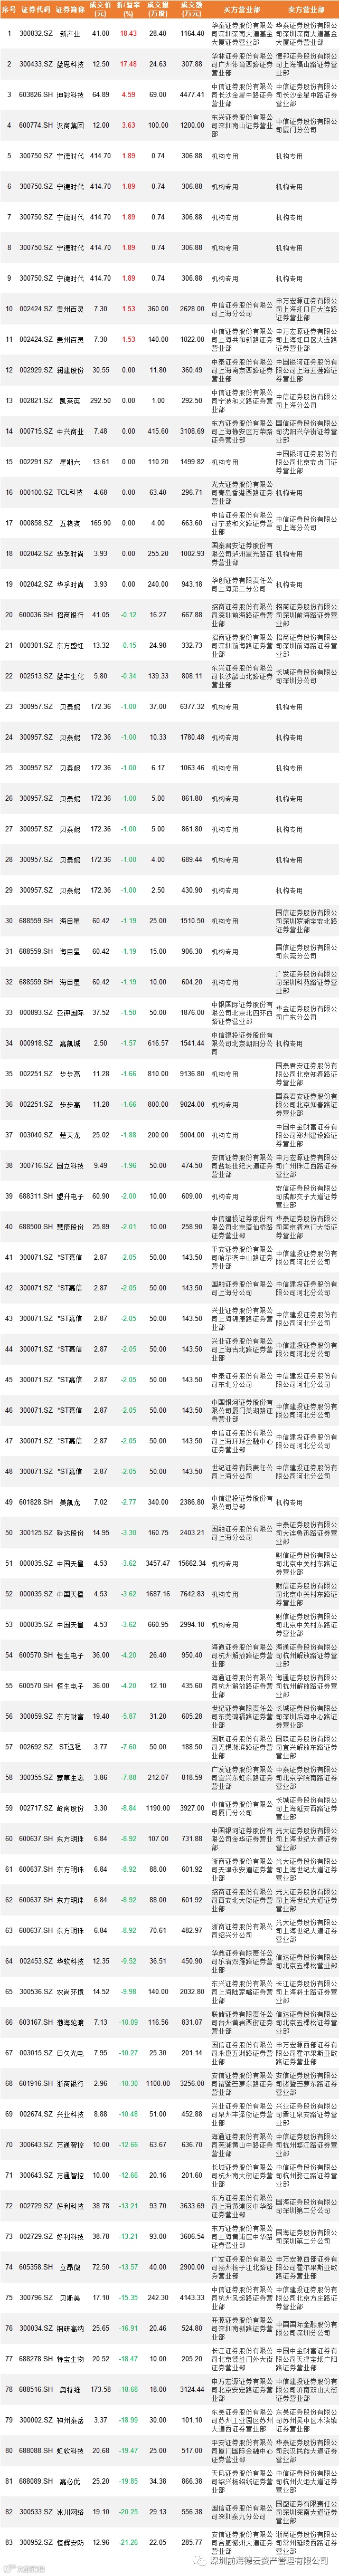Select the ST远程 stock name cell
Viewport: 339px width, 2576px height.
pos(70,1748)
